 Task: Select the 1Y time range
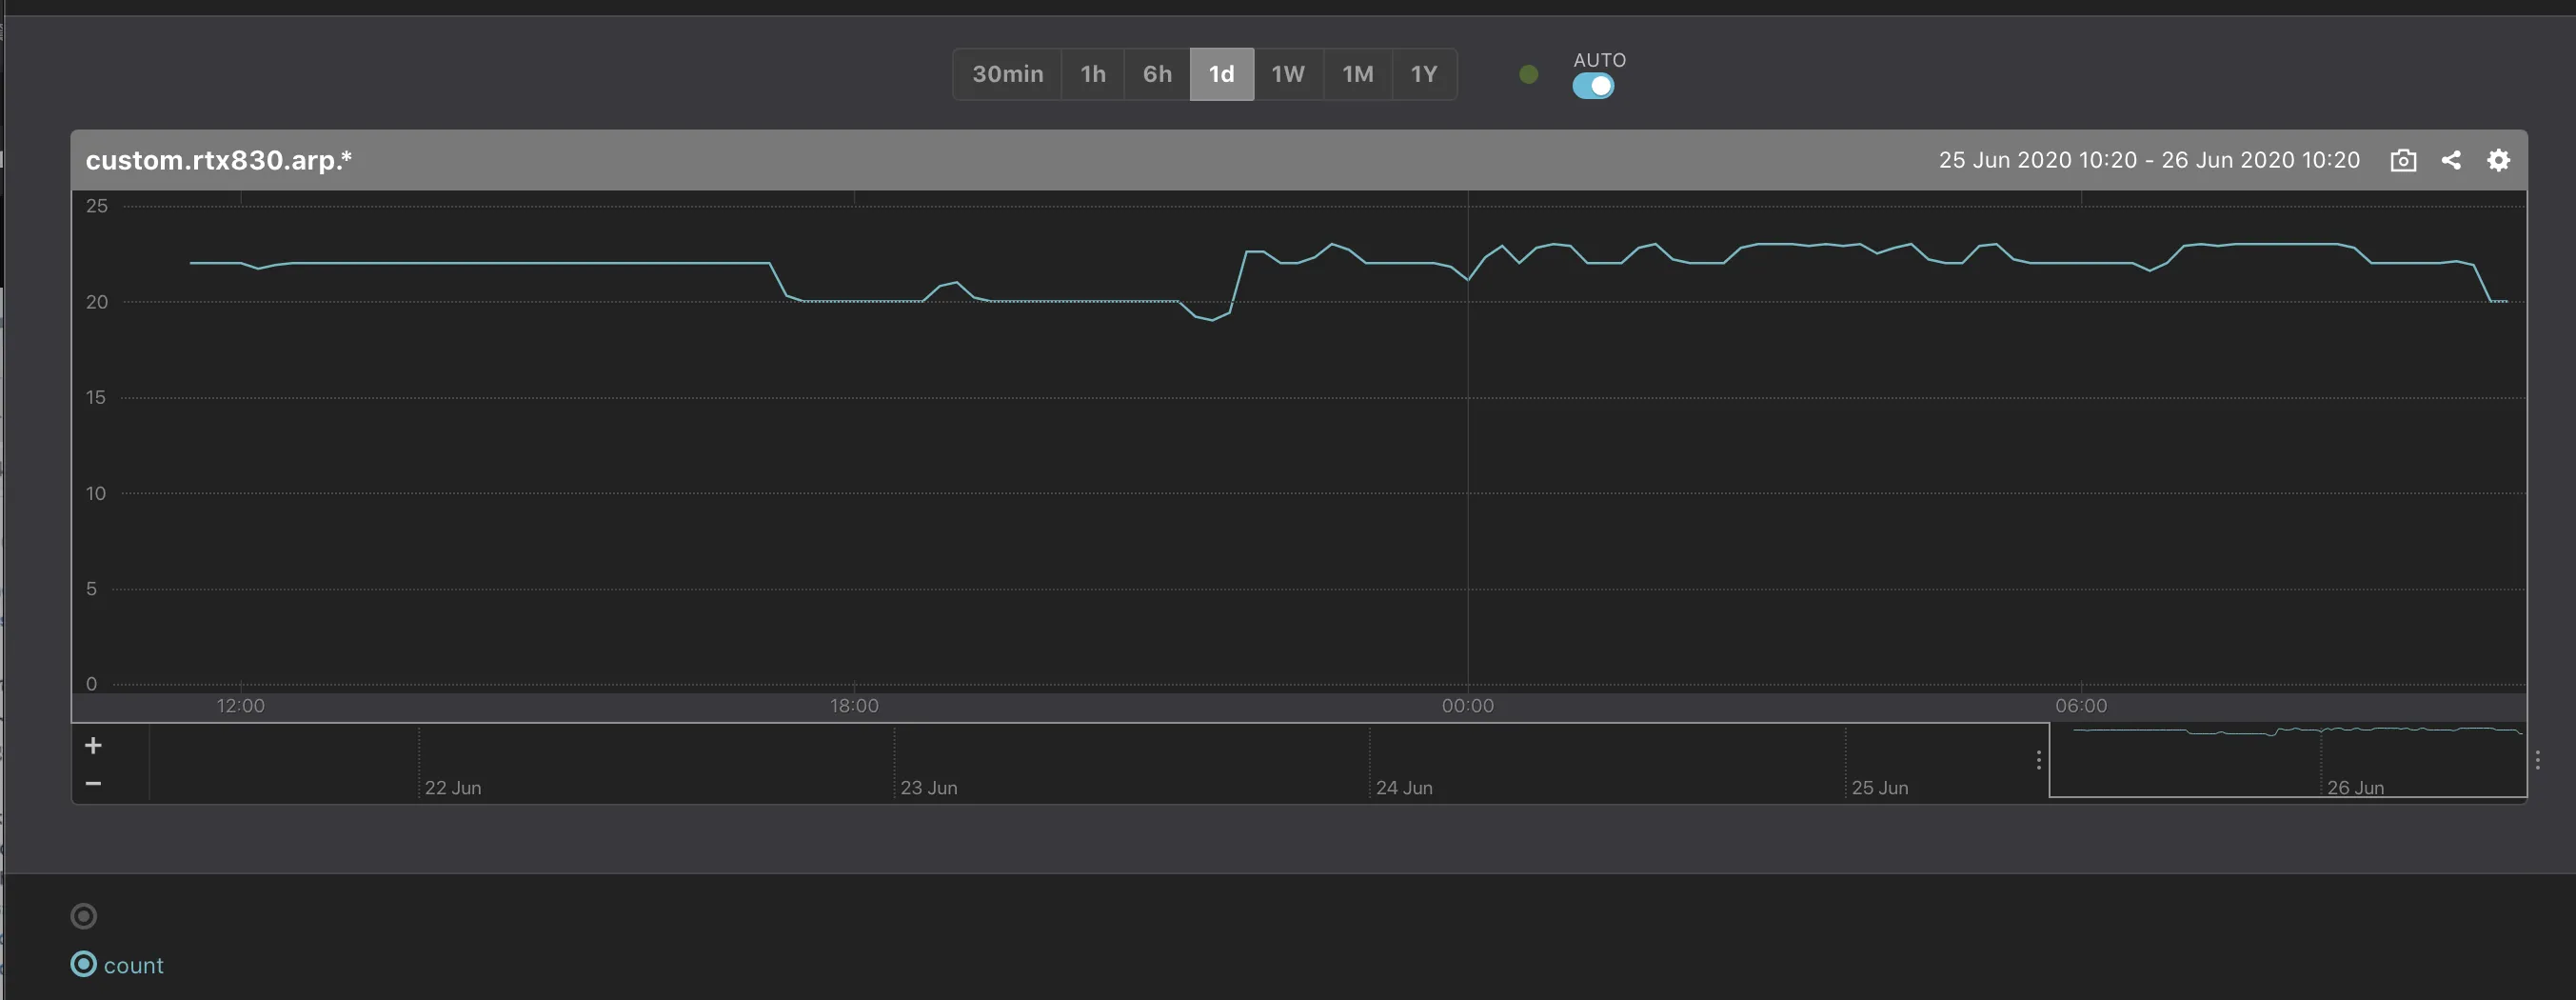[1423, 74]
